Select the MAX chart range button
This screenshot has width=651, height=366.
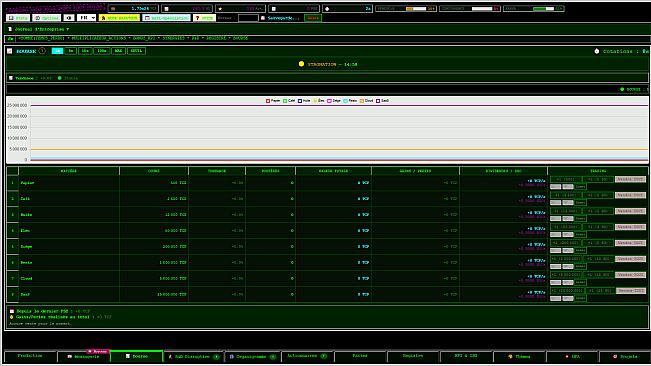118,51
